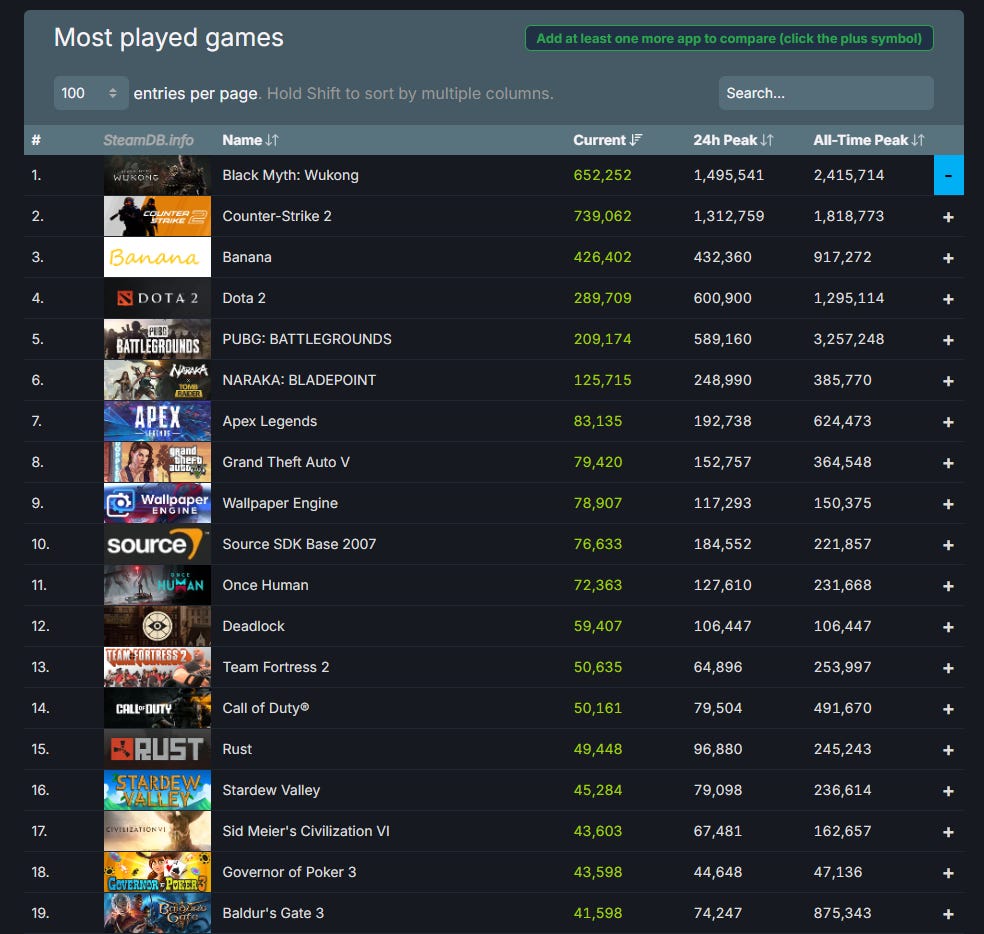Open Dota 2 logo thumbnail

pos(157,298)
